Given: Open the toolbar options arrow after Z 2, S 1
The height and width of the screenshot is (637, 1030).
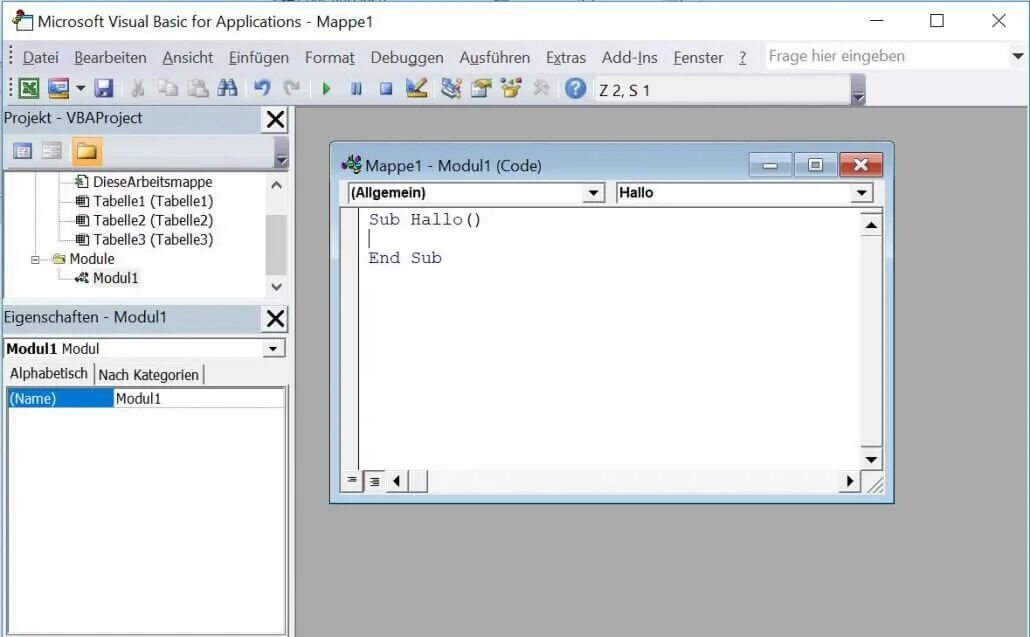Looking at the screenshot, I should pos(858,90).
